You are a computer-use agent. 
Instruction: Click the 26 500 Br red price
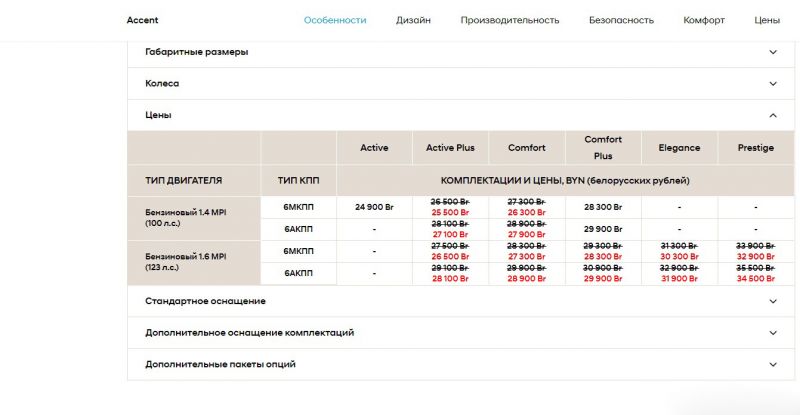click(450, 256)
